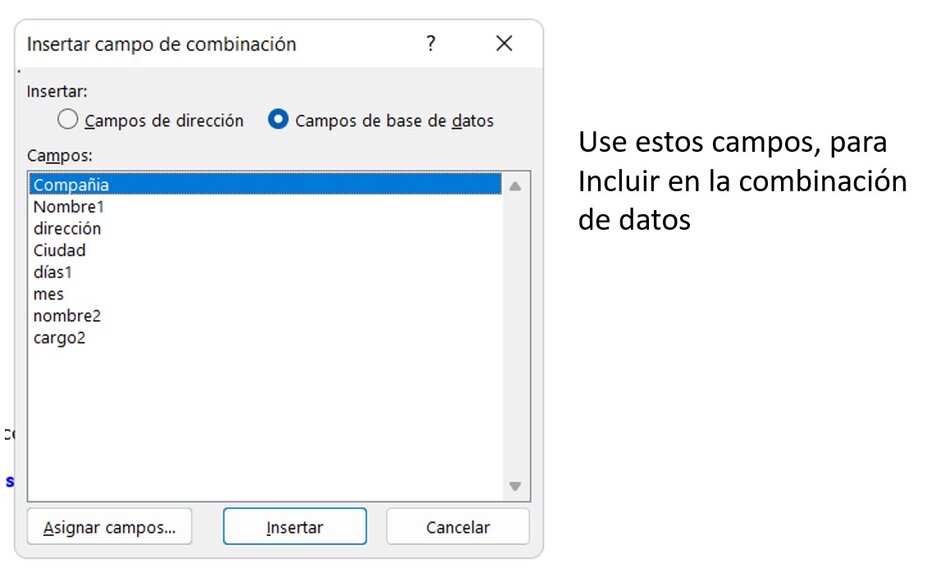This screenshot has width=950, height=581.
Task: Click the fields list scrollbar track
Action: tap(515, 335)
